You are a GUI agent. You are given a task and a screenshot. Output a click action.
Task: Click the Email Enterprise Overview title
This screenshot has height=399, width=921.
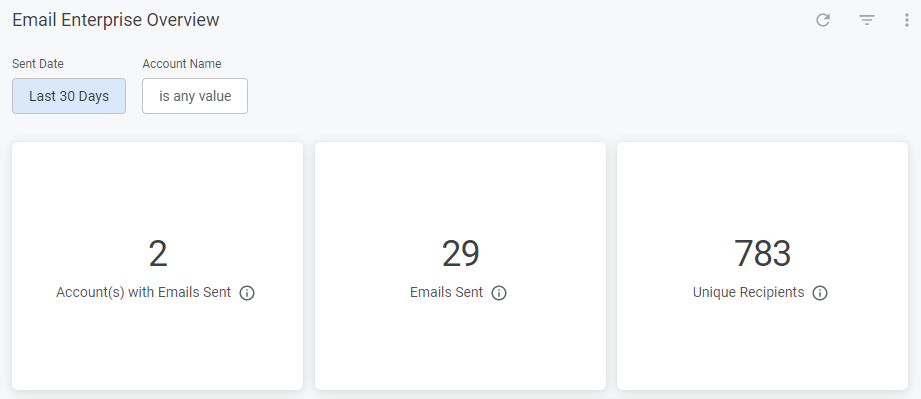[x=116, y=19]
